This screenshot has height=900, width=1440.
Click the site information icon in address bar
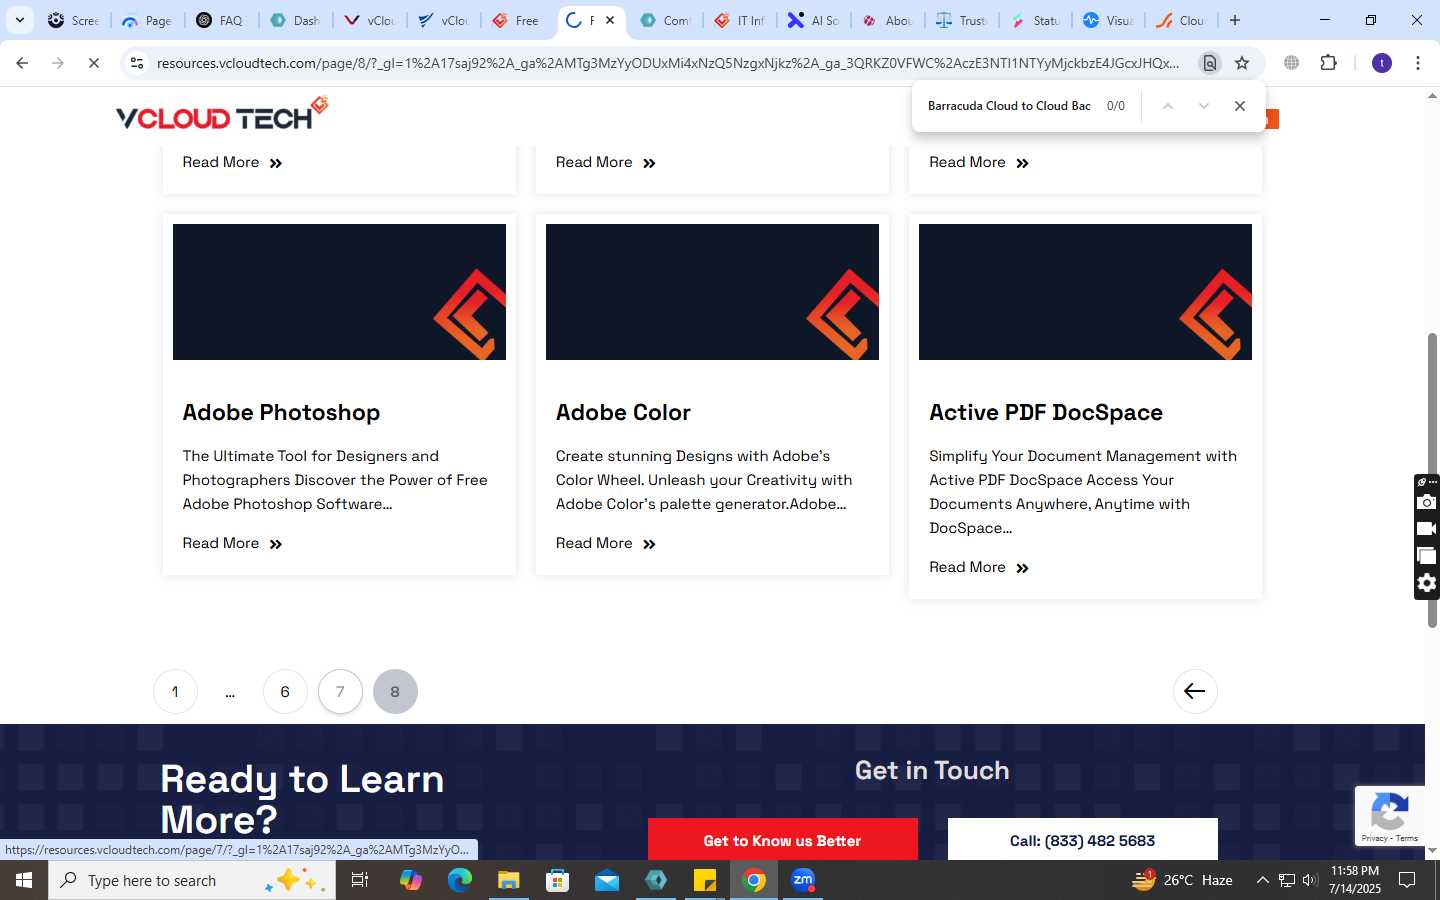click(137, 63)
